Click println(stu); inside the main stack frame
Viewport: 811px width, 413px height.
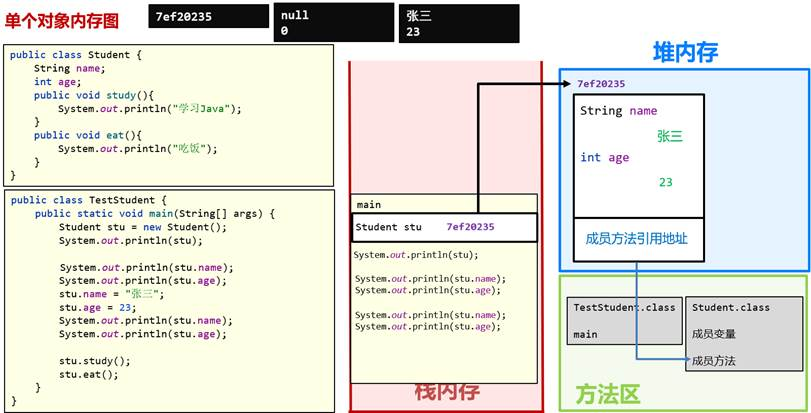tap(416, 255)
